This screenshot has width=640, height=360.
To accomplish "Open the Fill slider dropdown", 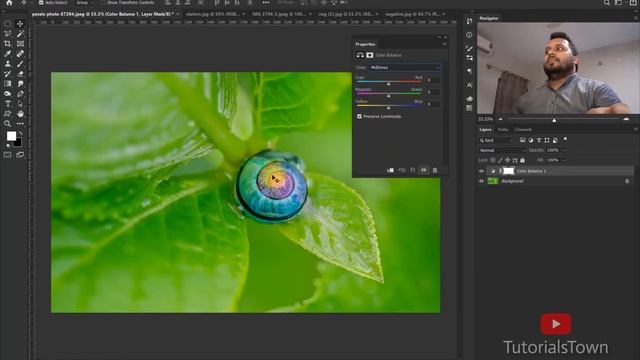I will point(564,160).
